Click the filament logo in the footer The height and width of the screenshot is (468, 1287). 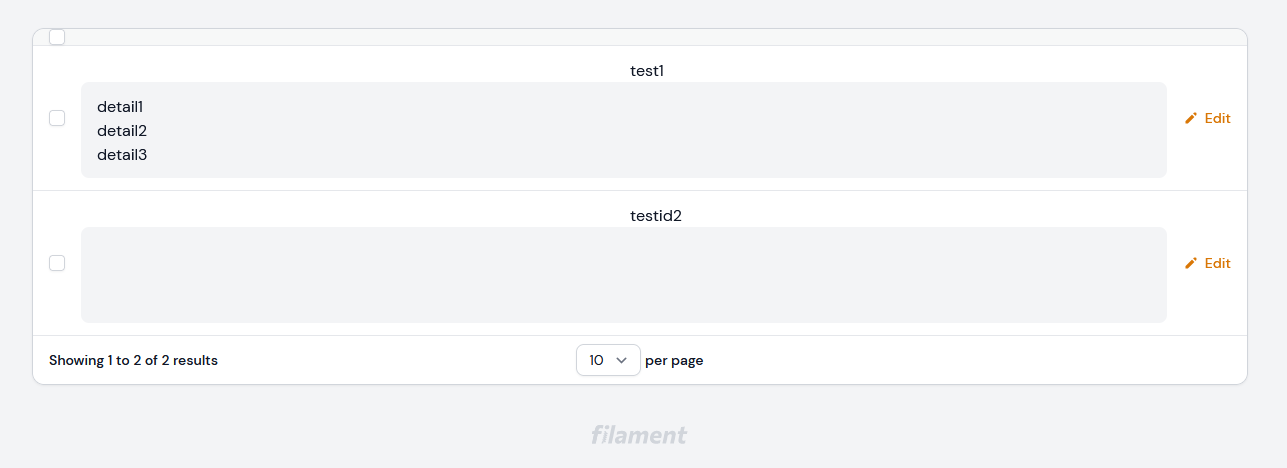click(638, 435)
